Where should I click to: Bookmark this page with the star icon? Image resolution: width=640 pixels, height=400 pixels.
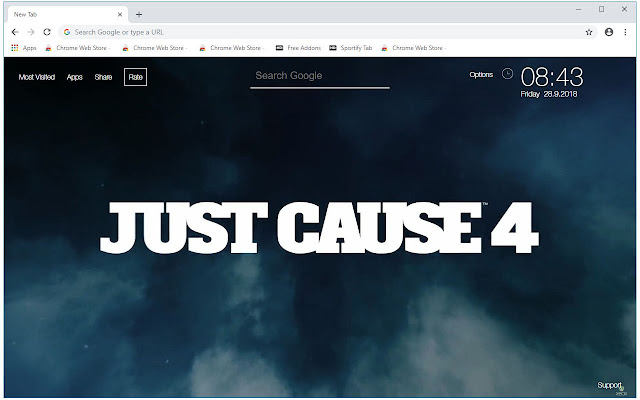(x=589, y=32)
